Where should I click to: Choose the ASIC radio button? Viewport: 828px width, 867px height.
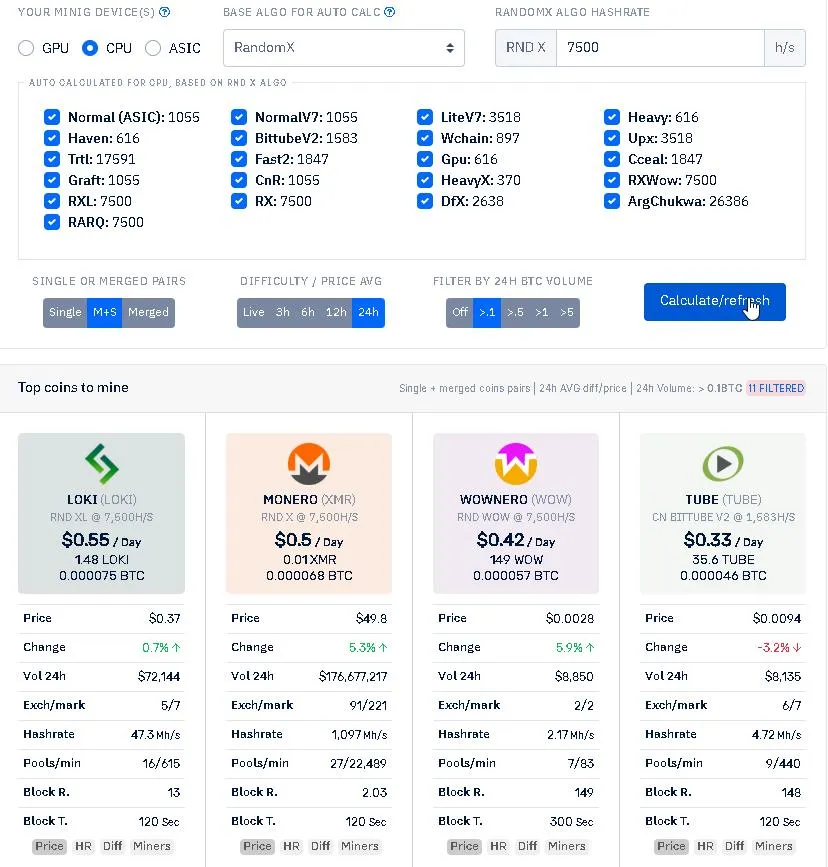pyautogui.click(x=153, y=48)
